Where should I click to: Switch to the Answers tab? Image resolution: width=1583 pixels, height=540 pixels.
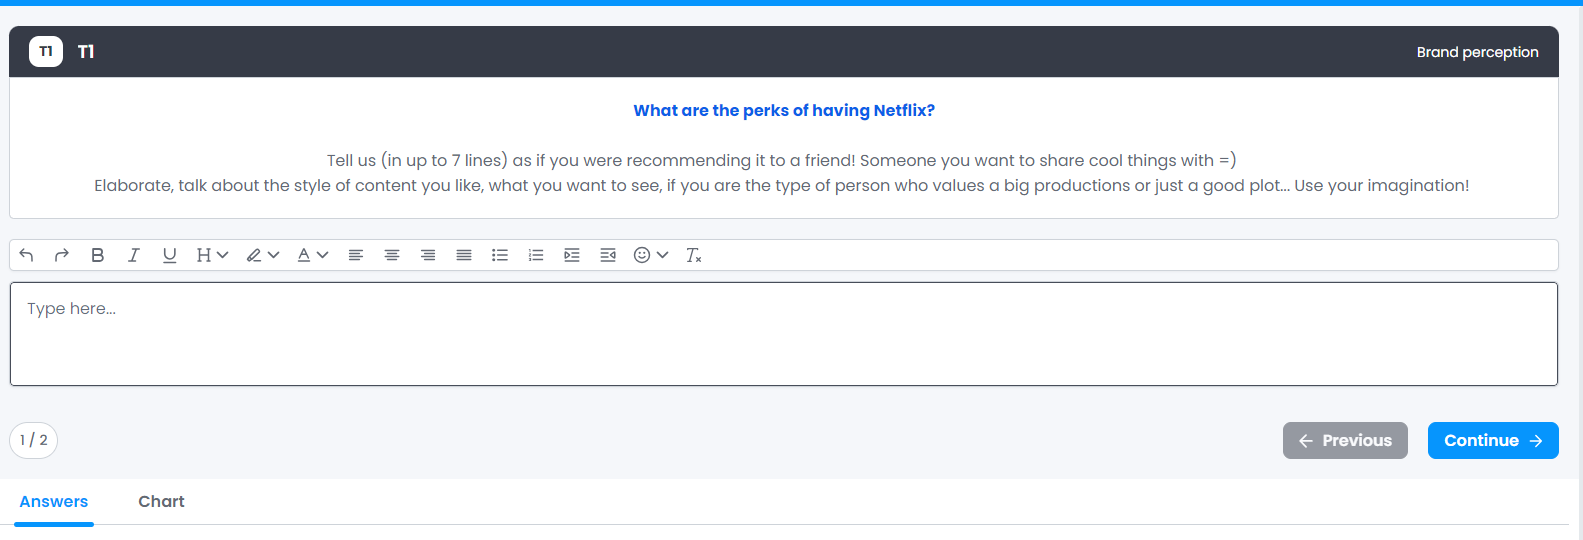pos(54,502)
